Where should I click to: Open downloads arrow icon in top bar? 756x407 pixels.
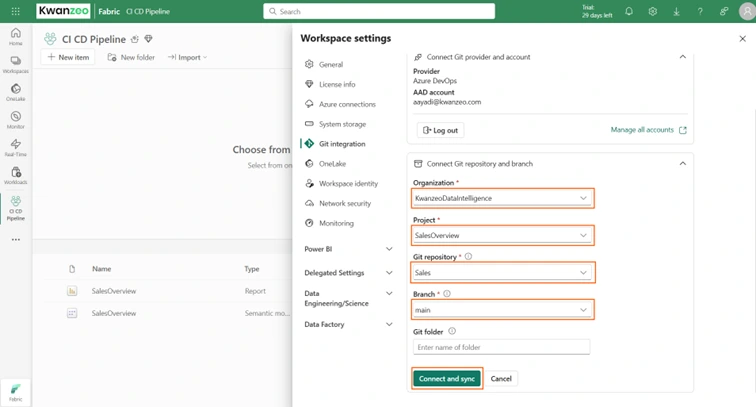(x=676, y=11)
